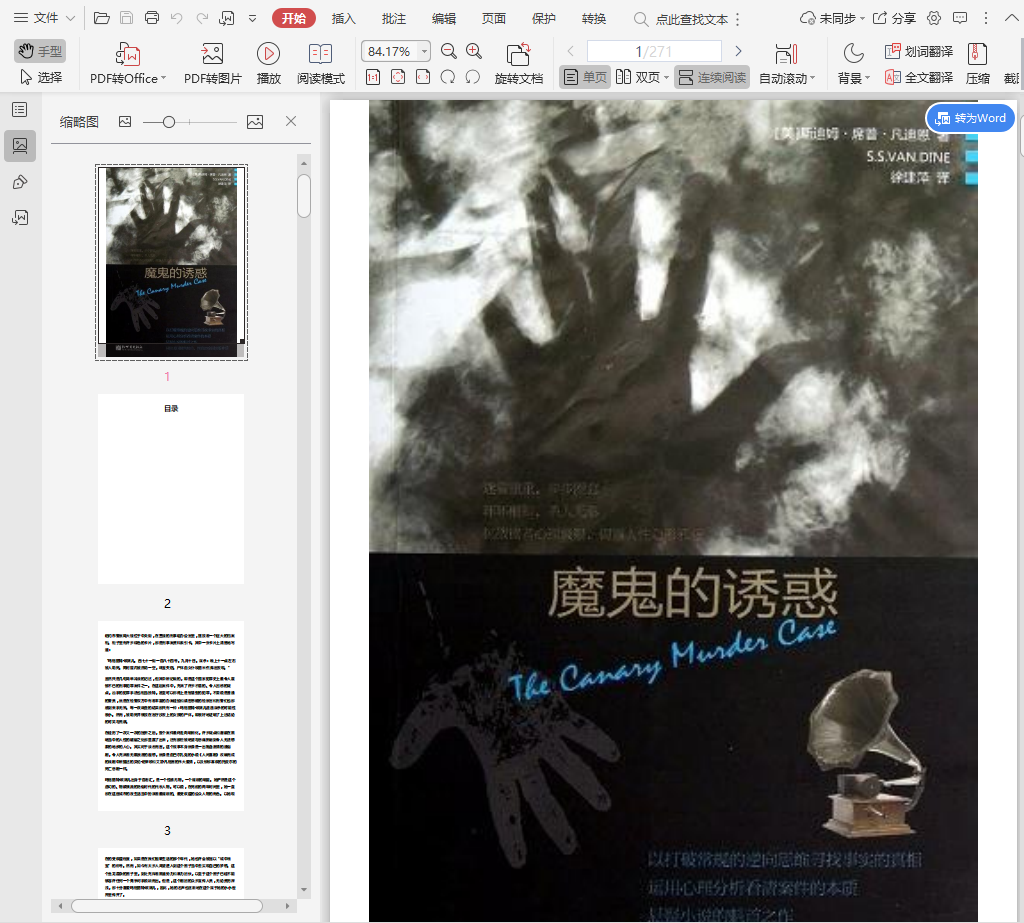This screenshot has height=923, width=1024.
Task: Switch to the 转换 tab
Action: coord(594,18)
